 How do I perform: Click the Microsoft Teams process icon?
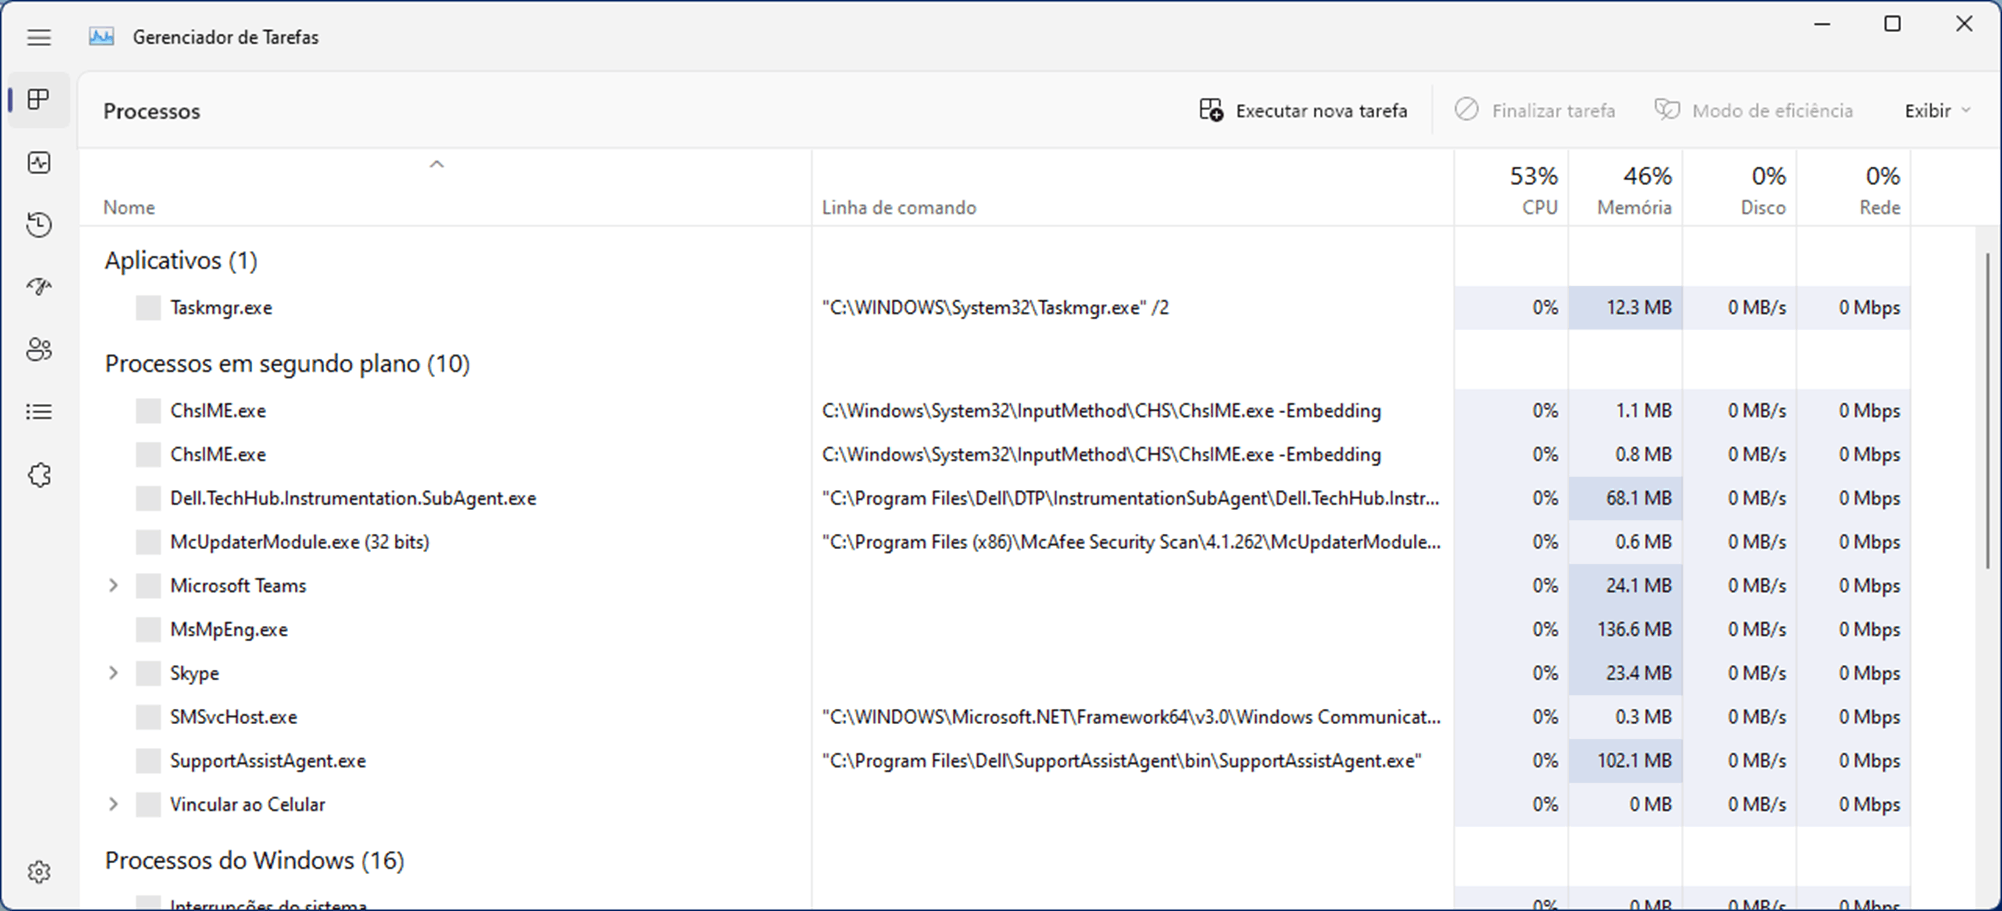(x=148, y=586)
